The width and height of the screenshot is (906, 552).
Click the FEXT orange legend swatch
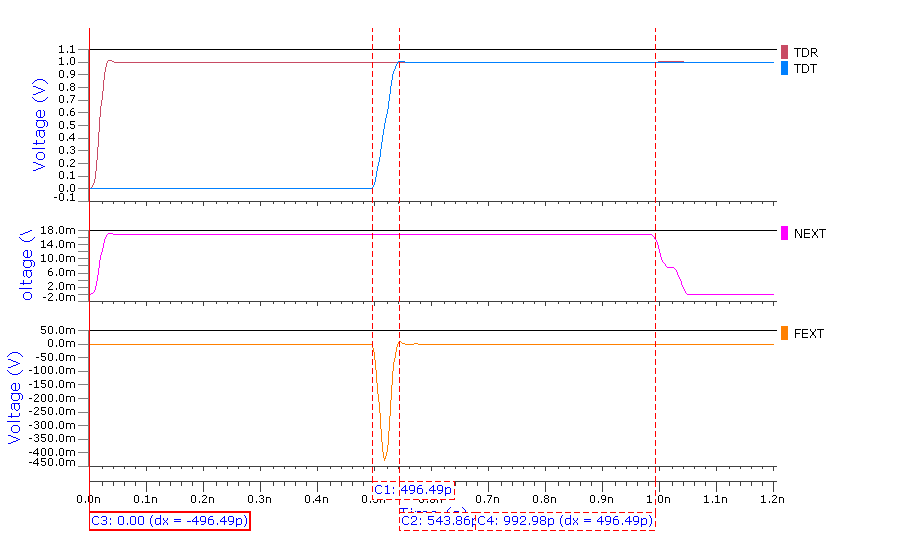pyautogui.click(x=784, y=334)
